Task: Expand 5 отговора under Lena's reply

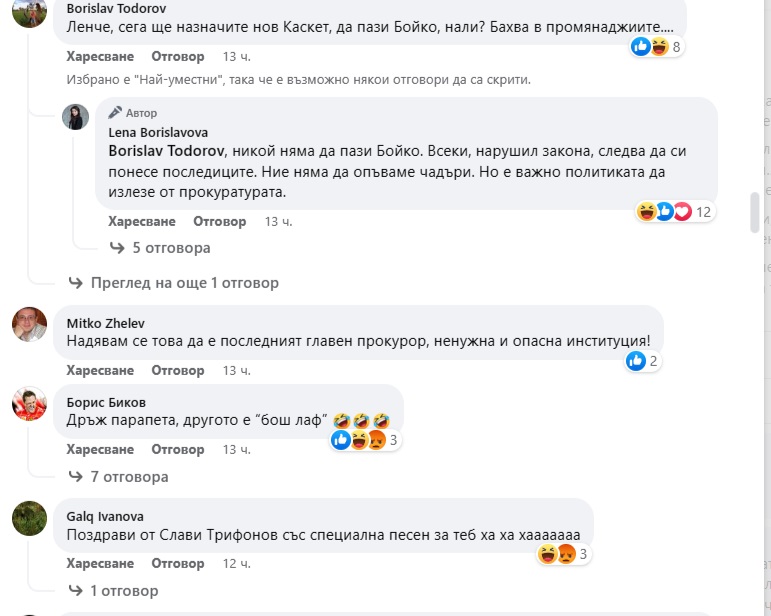Action: click(170, 248)
